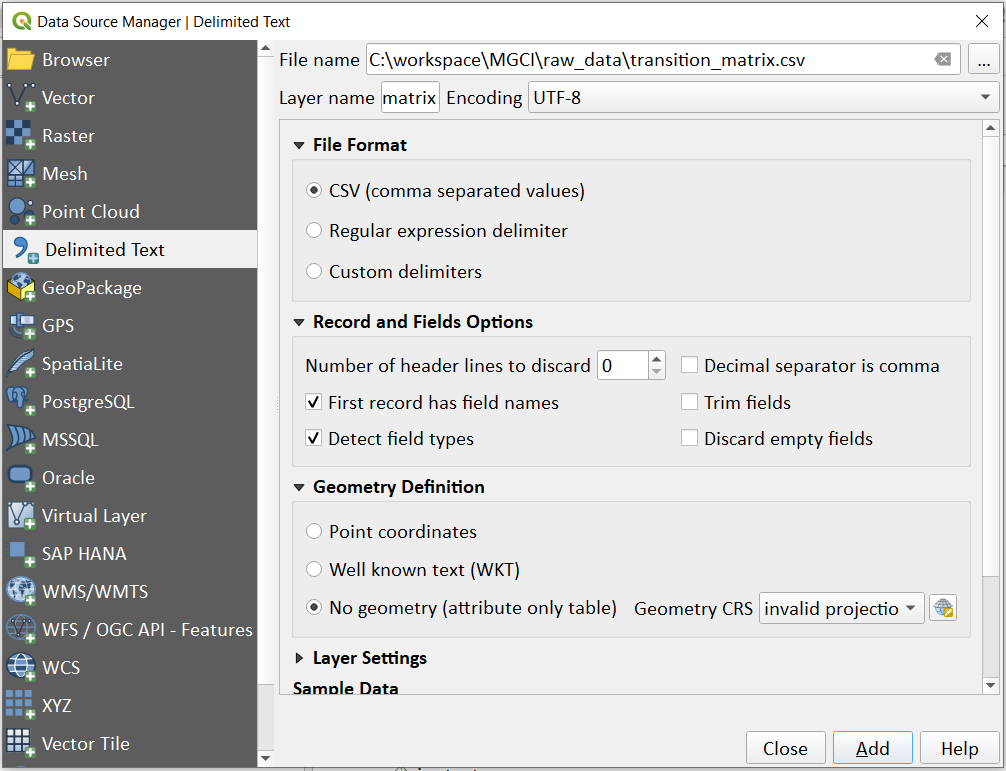Click the Browser folder icon in sidebar

[x=21, y=60]
